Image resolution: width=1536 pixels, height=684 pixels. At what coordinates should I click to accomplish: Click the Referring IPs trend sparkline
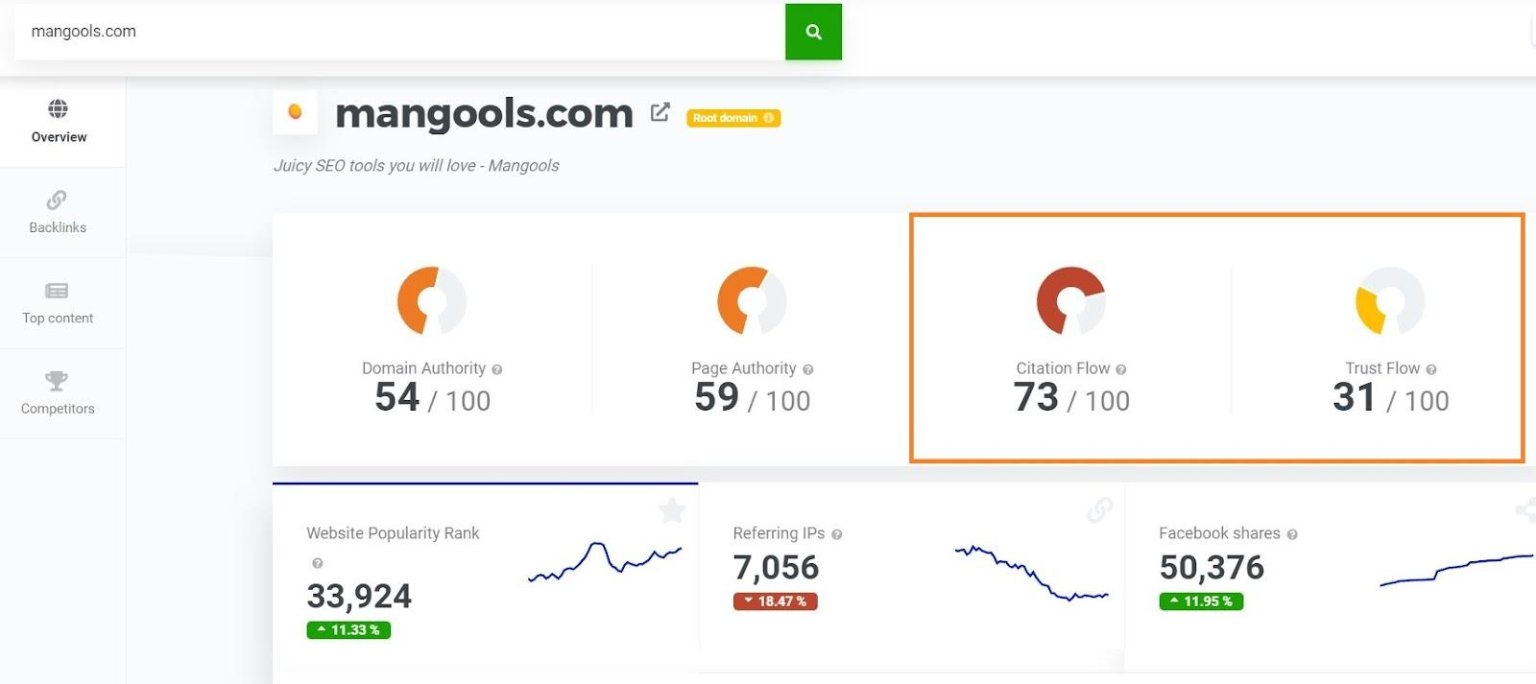(1030, 570)
